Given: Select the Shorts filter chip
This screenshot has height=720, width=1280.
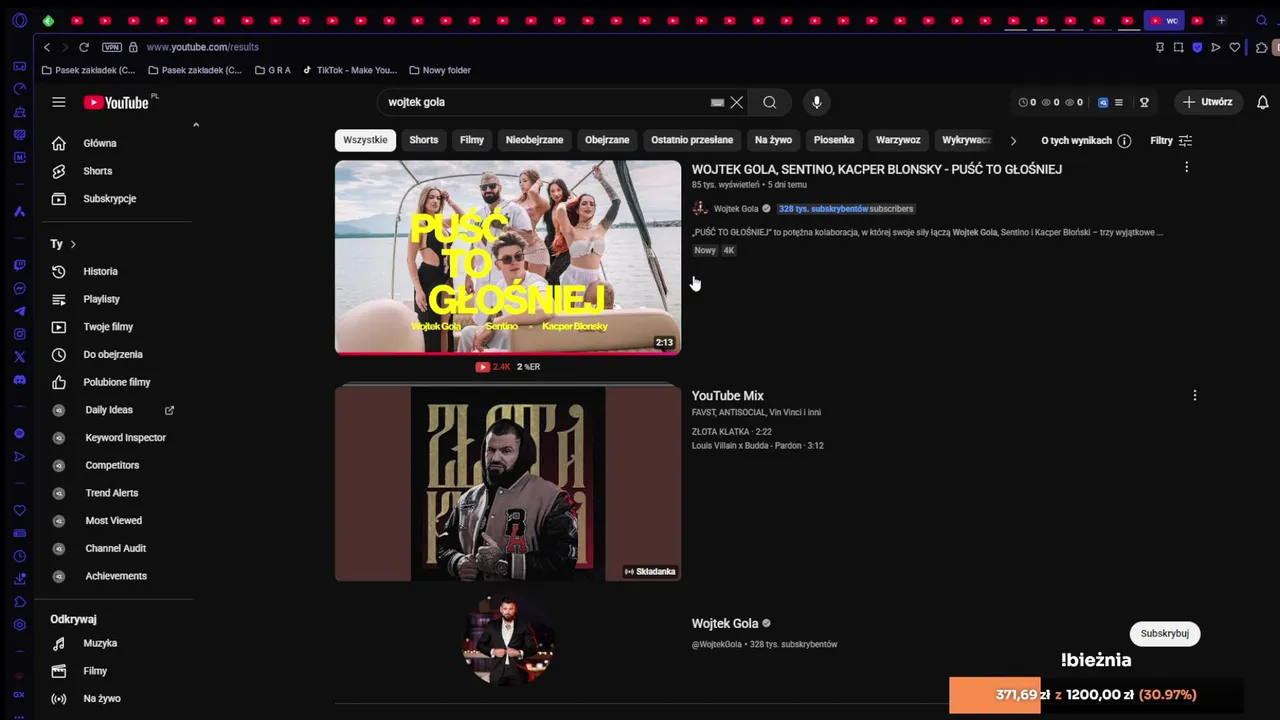Looking at the screenshot, I should pos(424,140).
